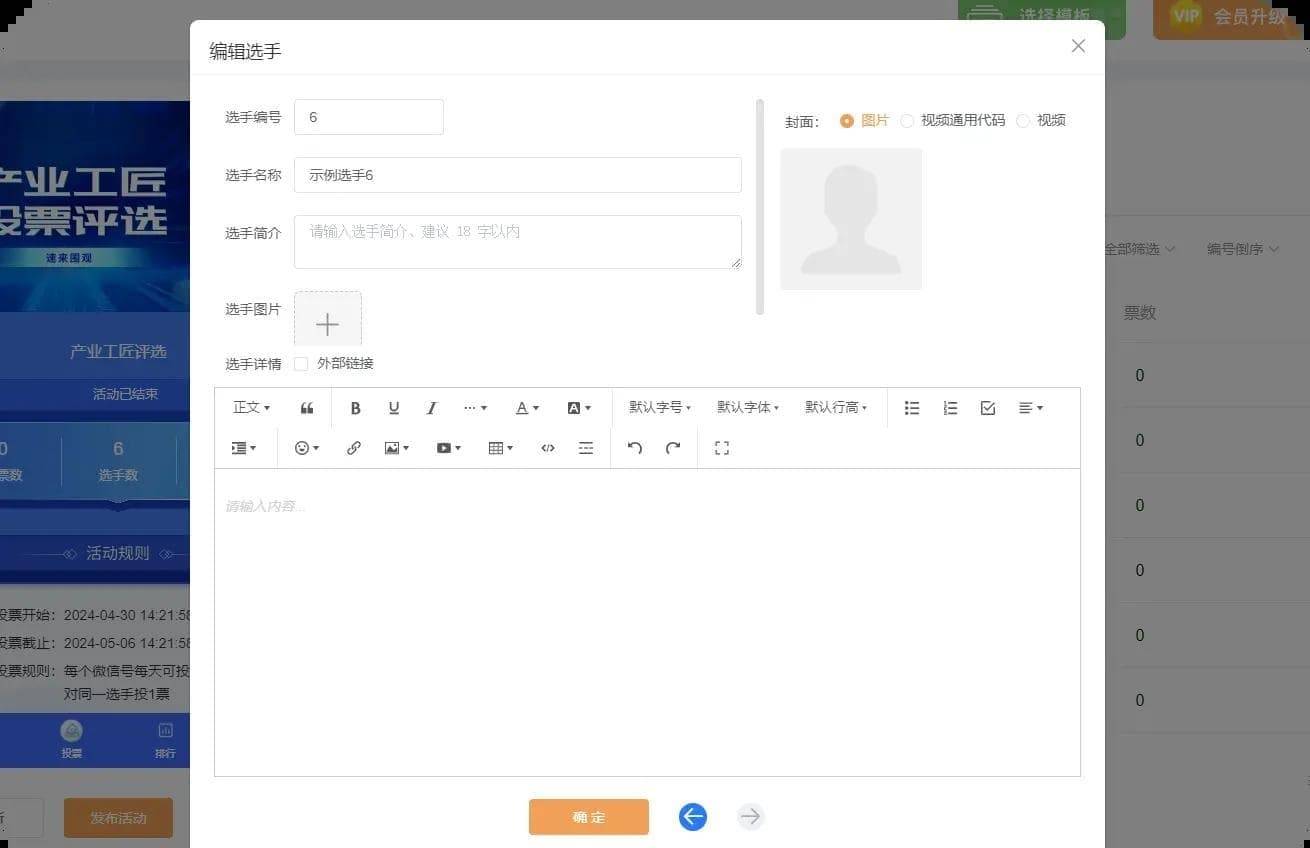This screenshot has width=1310, height=848.
Task: Undo the last editor action
Action: [x=635, y=448]
